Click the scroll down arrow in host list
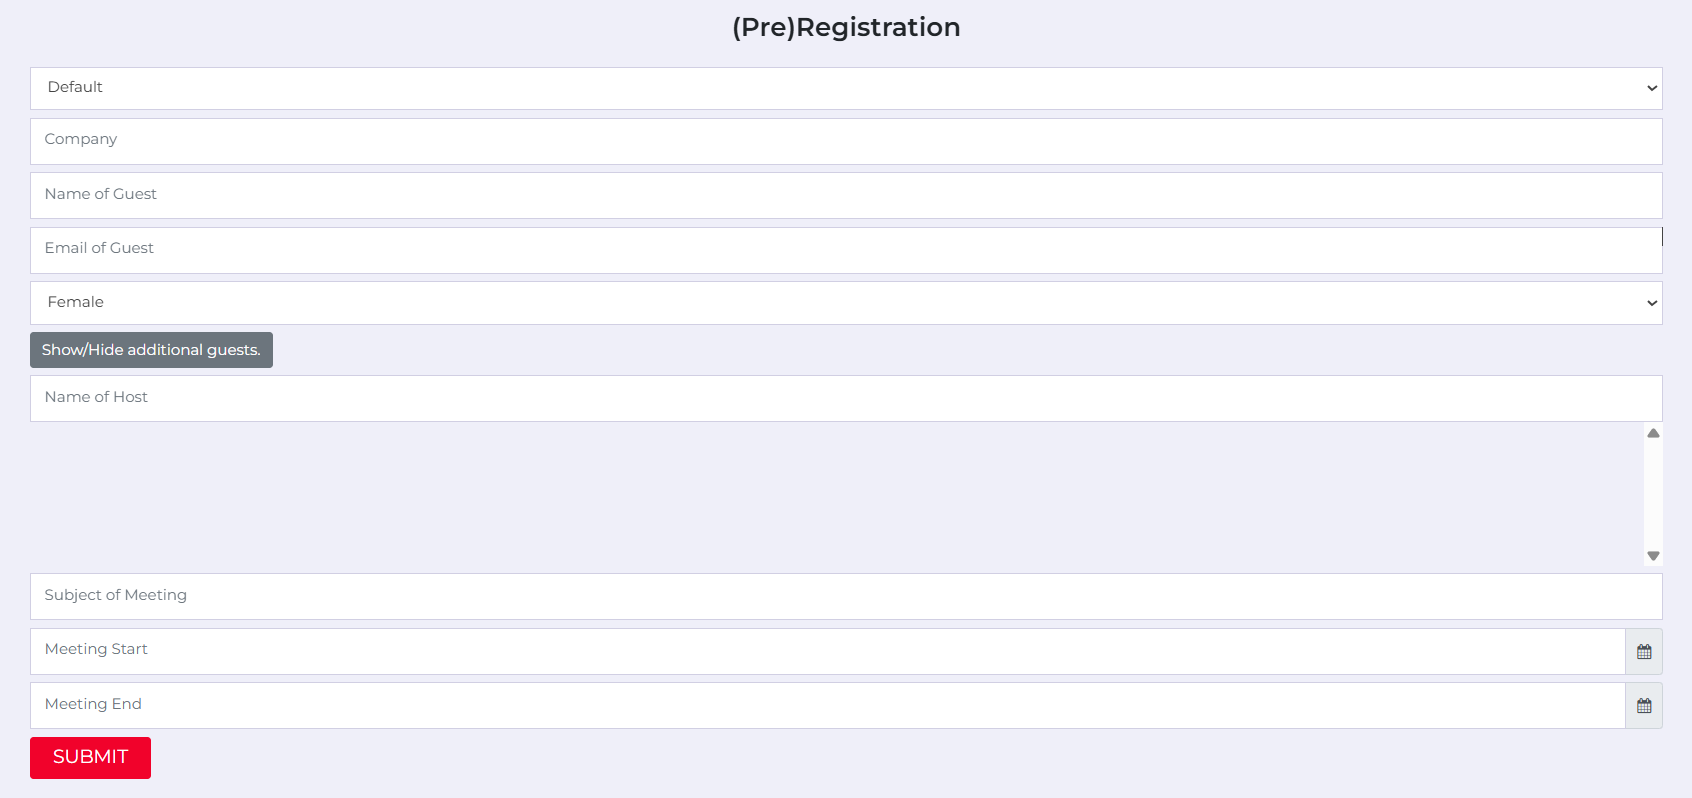Image resolution: width=1692 pixels, height=798 pixels. pos(1653,556)
